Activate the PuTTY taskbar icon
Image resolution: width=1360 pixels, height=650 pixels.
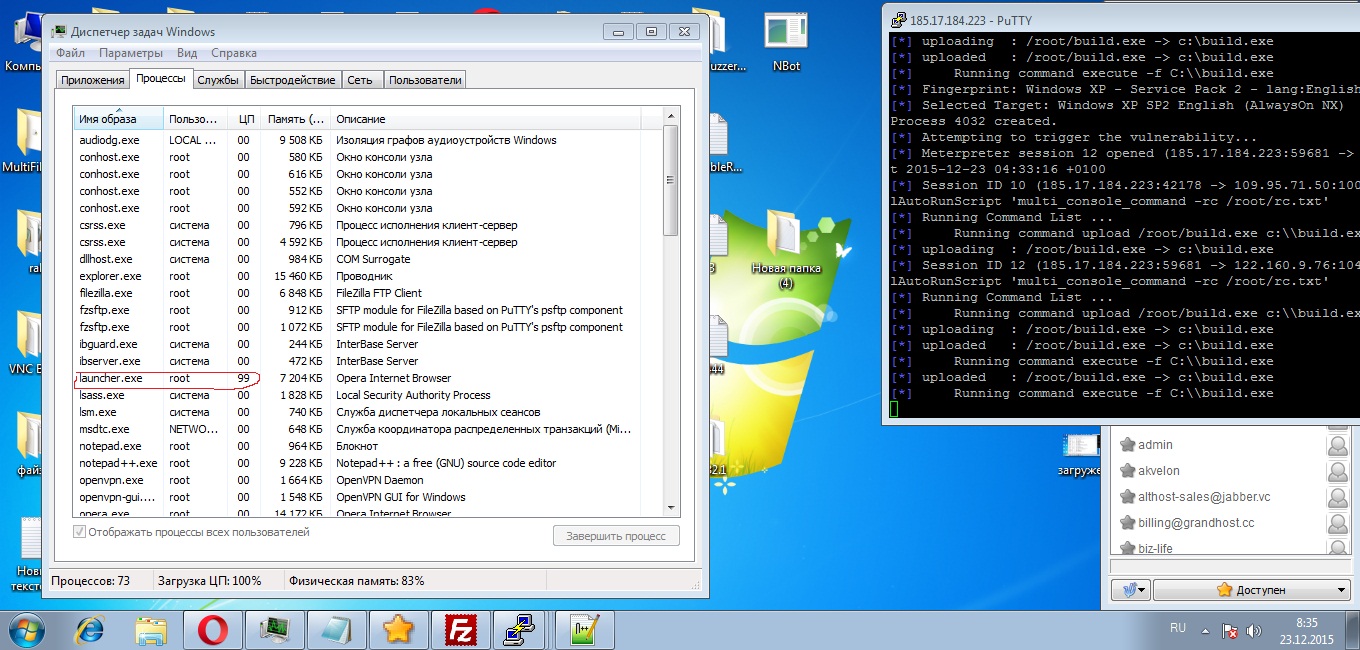click(x=518, y=630)
